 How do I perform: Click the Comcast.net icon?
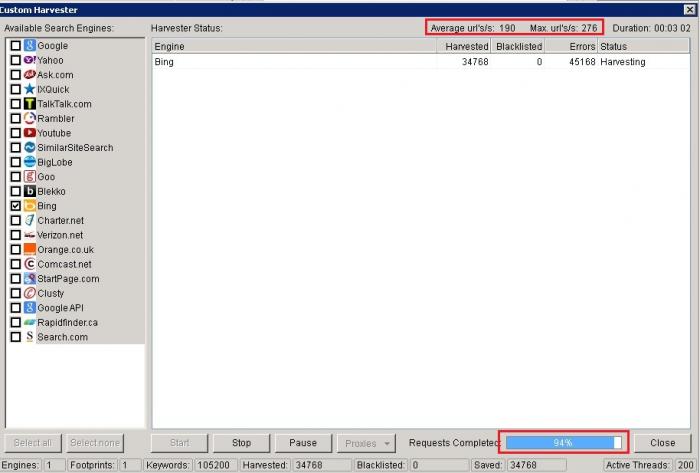coord(29,264)
